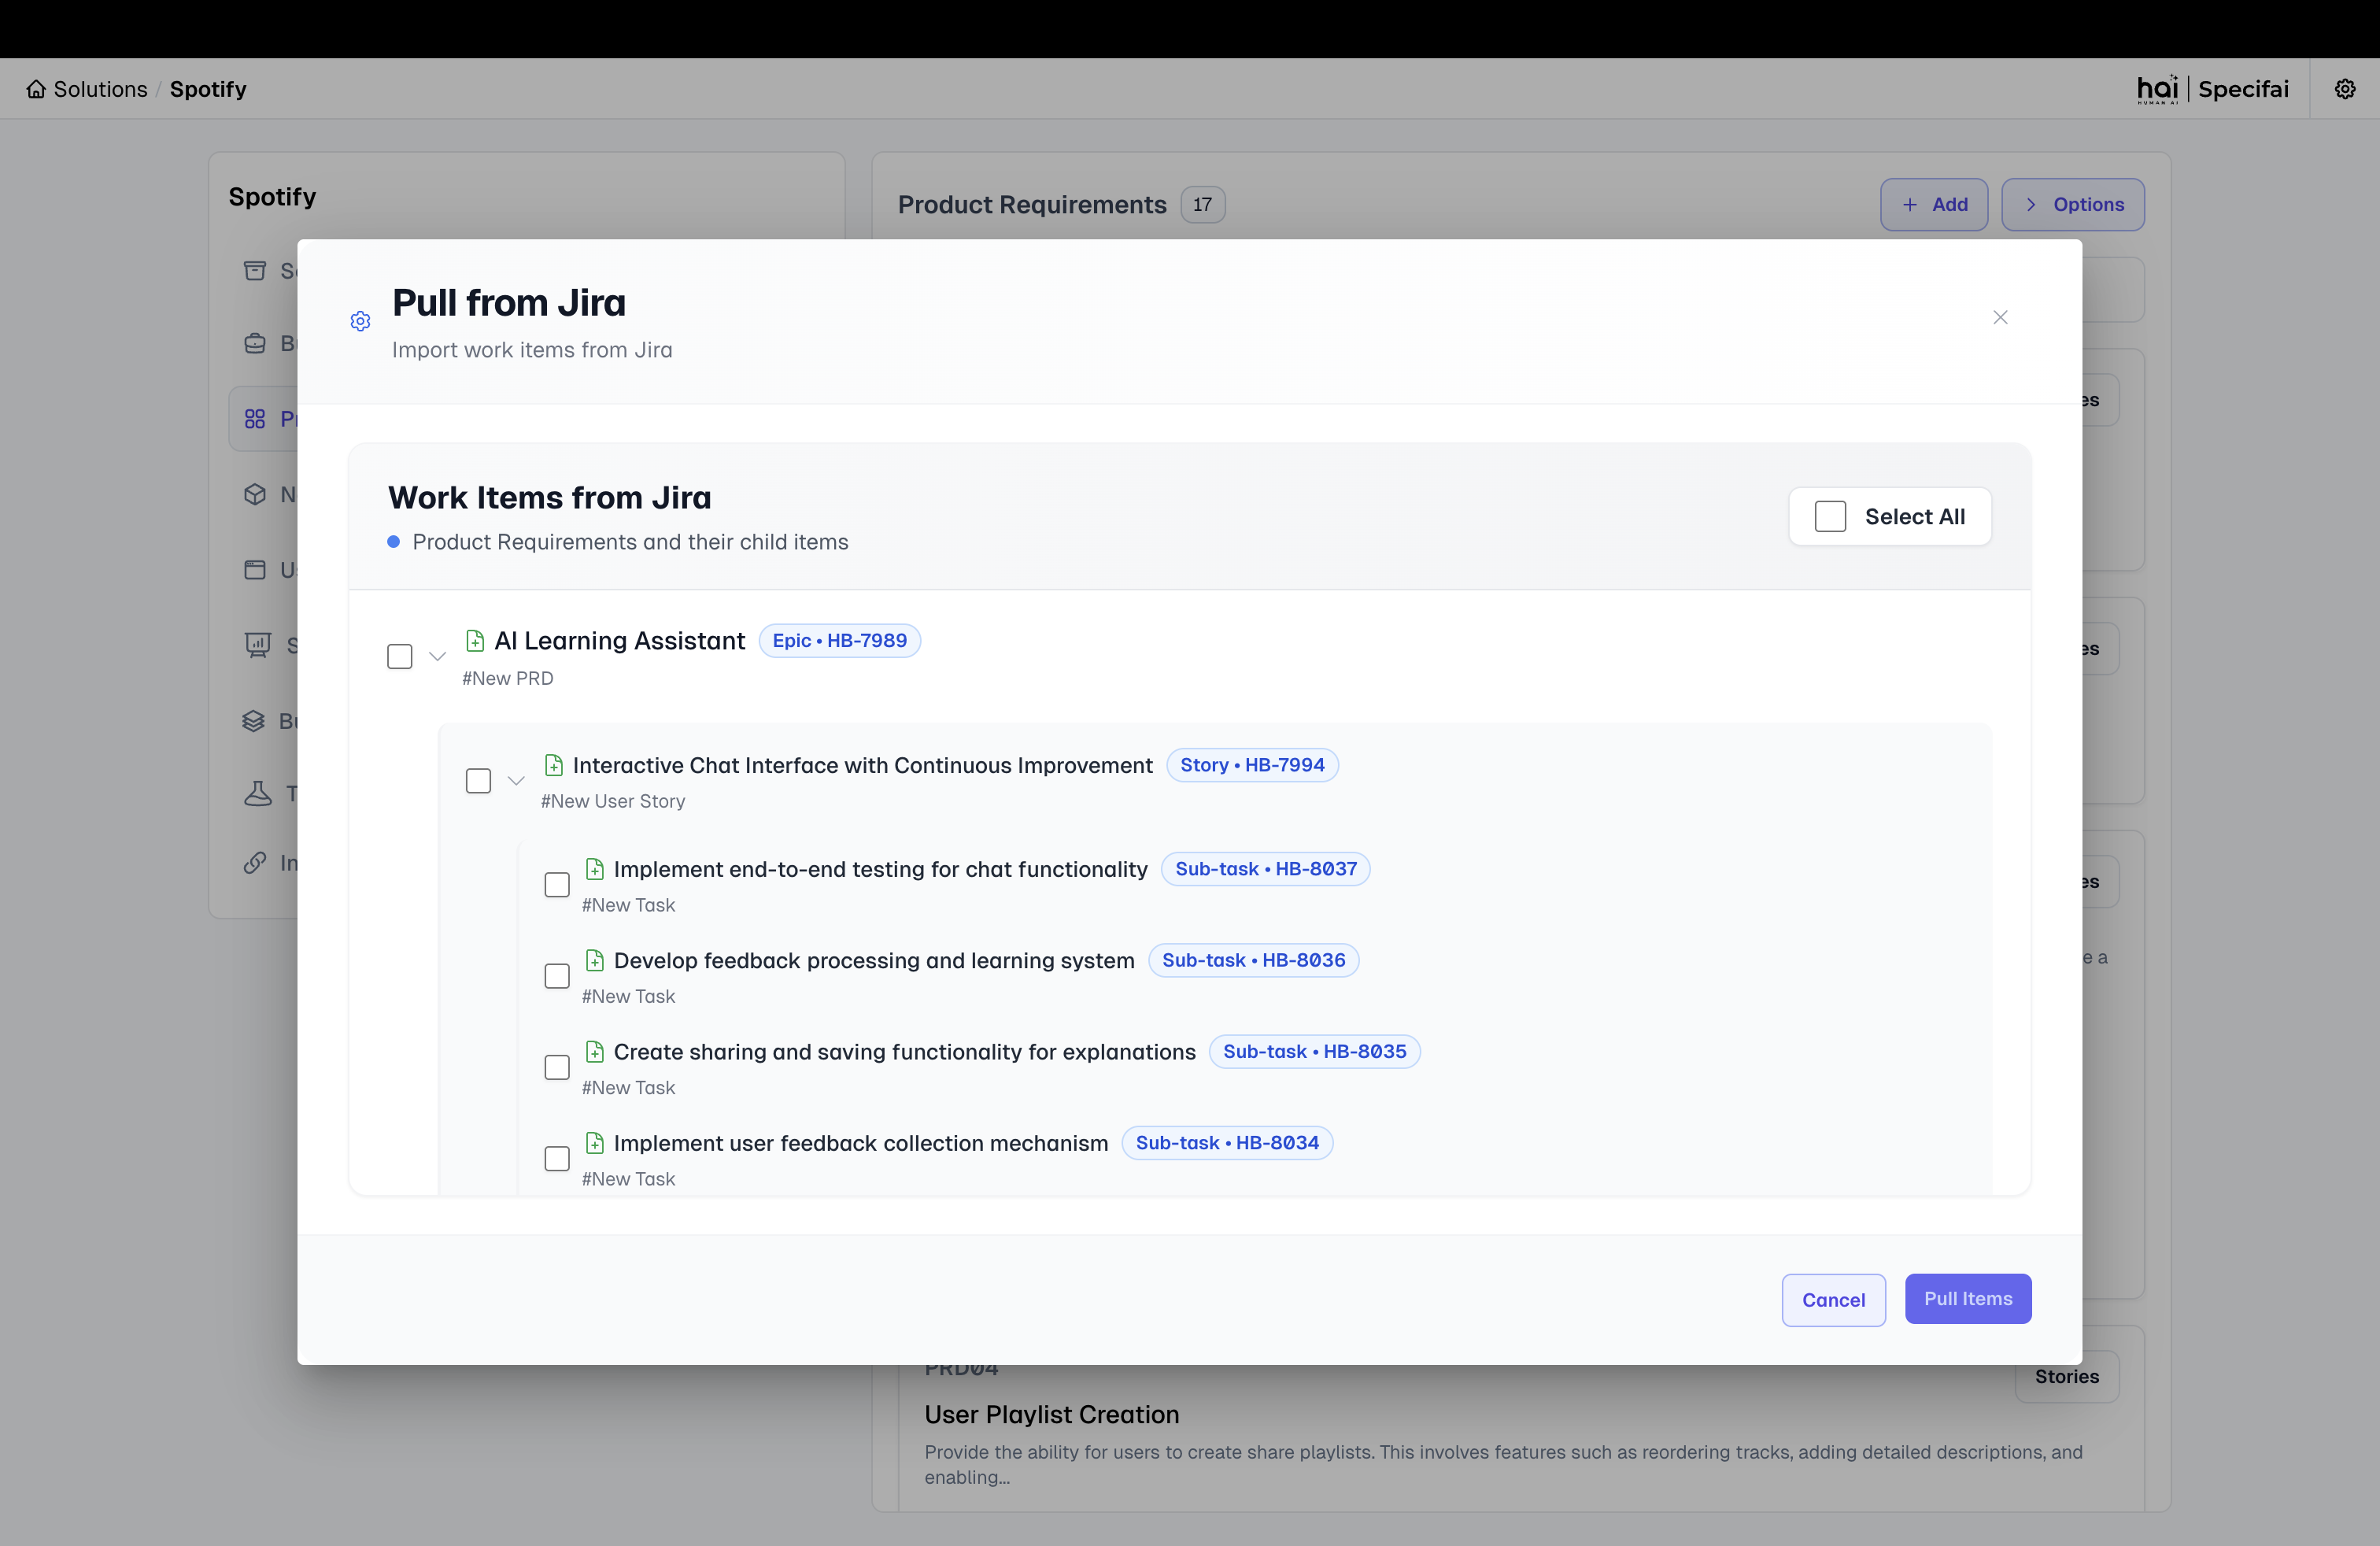Click the Sub-task HB-8034 badge
This screenshot has width=2380, height=1546.
(1227, 1142)
